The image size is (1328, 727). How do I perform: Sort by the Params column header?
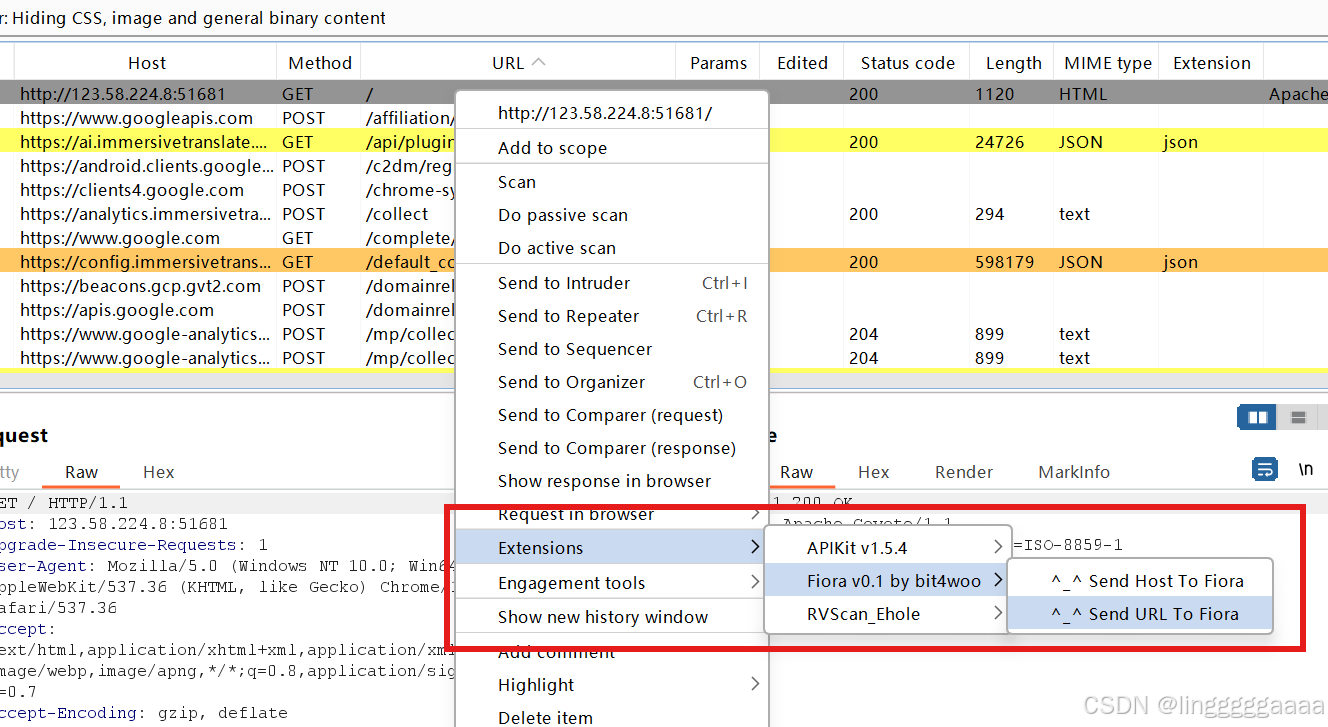(718, 63)
